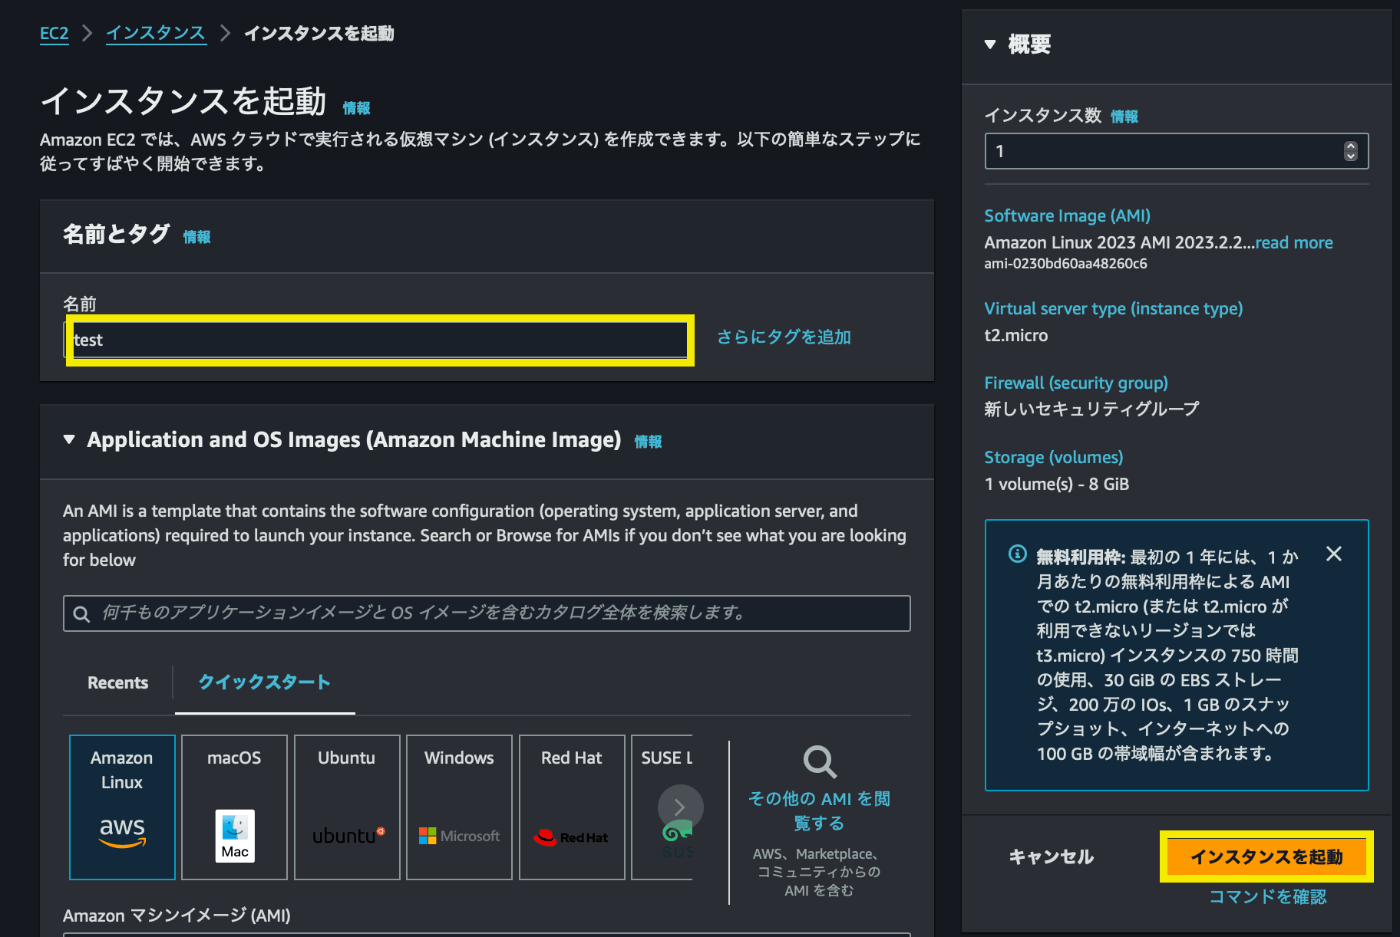Click the Microsoft logo icon

click(459, 836)
